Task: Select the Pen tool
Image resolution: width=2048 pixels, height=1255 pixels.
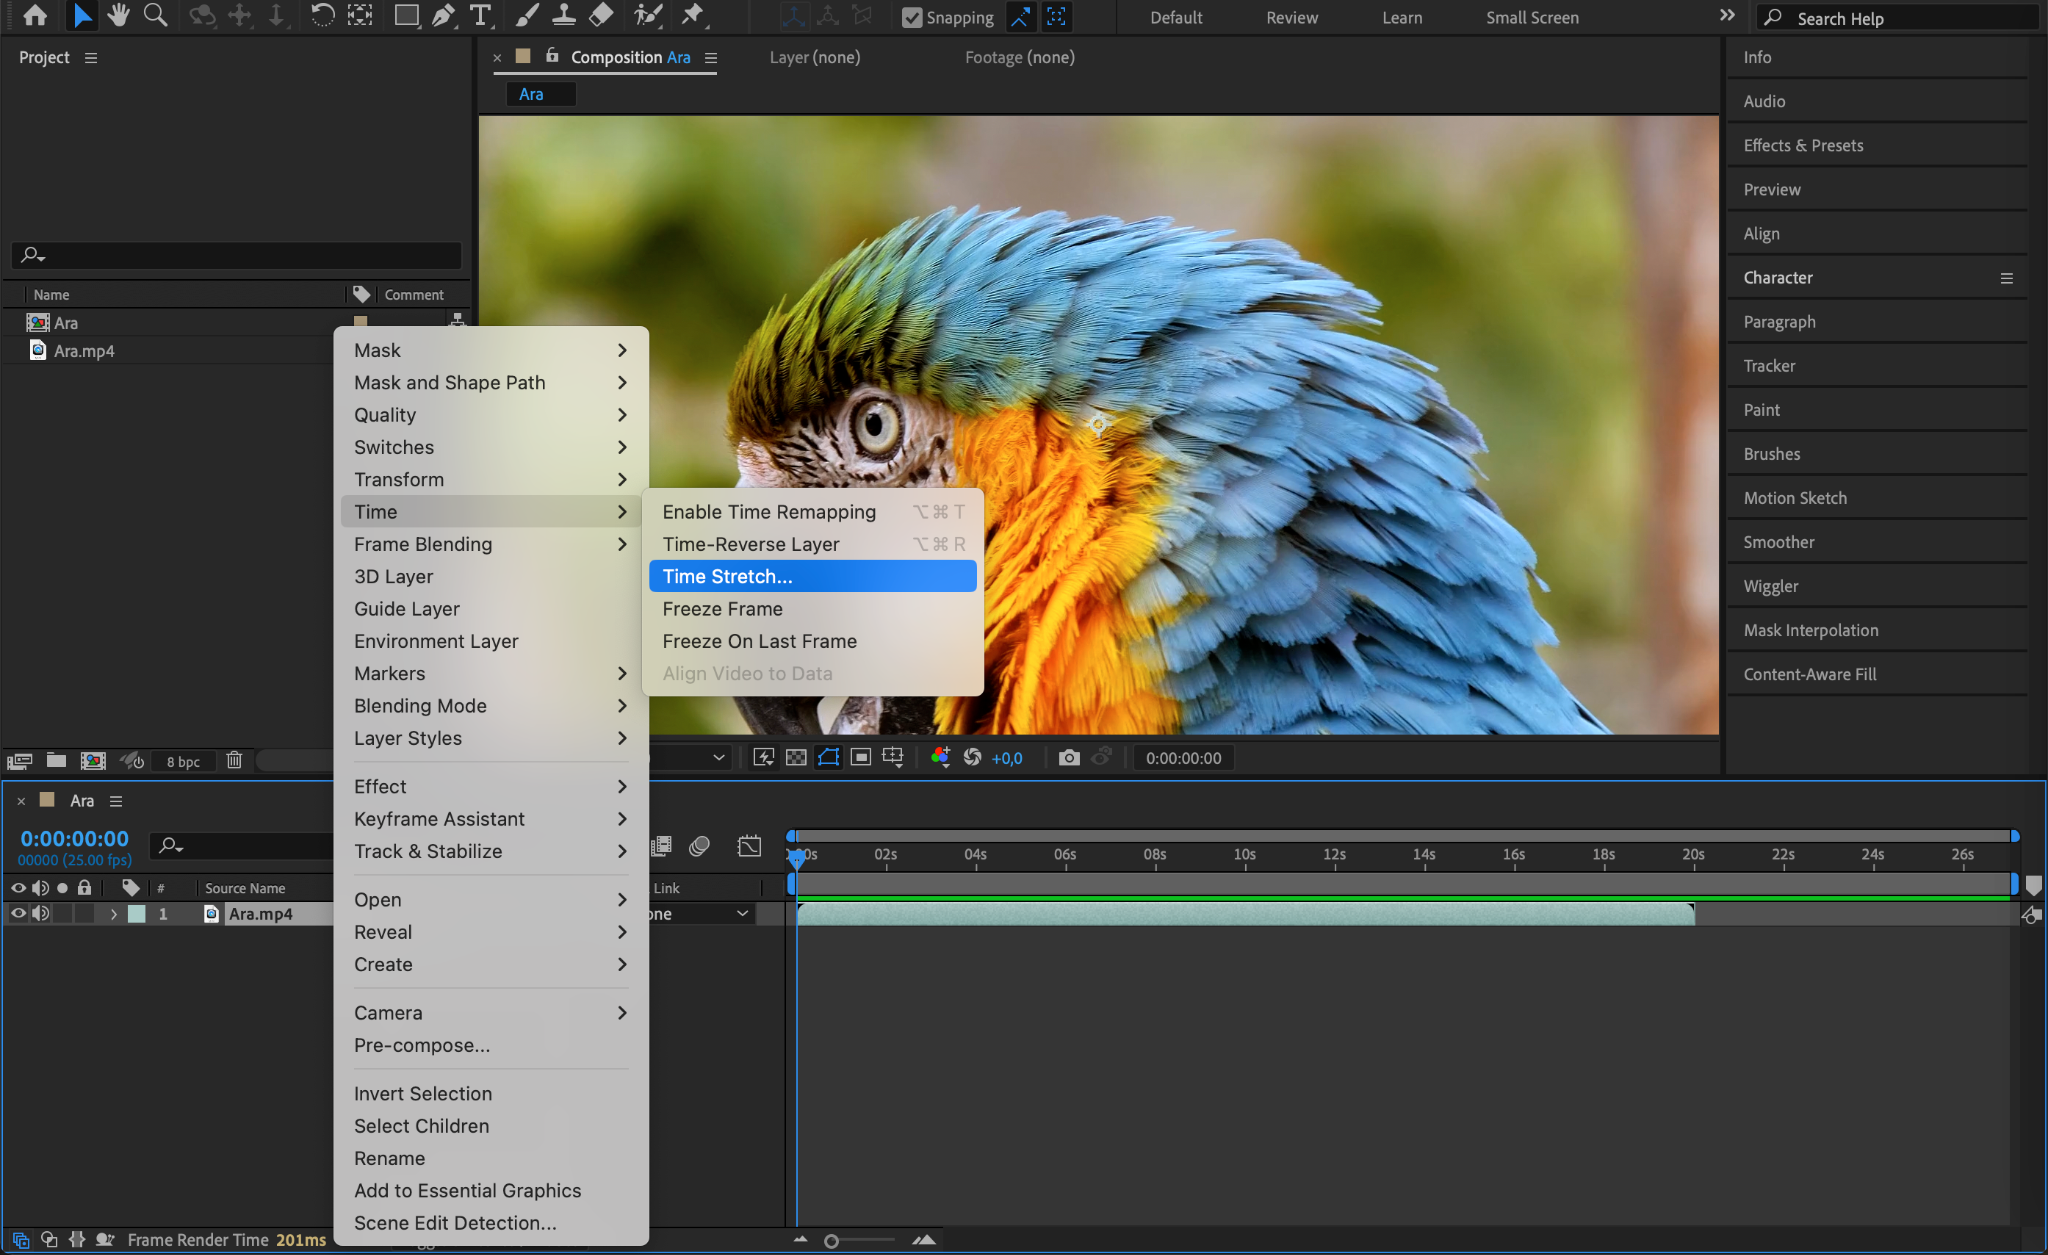Action: point(443,15)
